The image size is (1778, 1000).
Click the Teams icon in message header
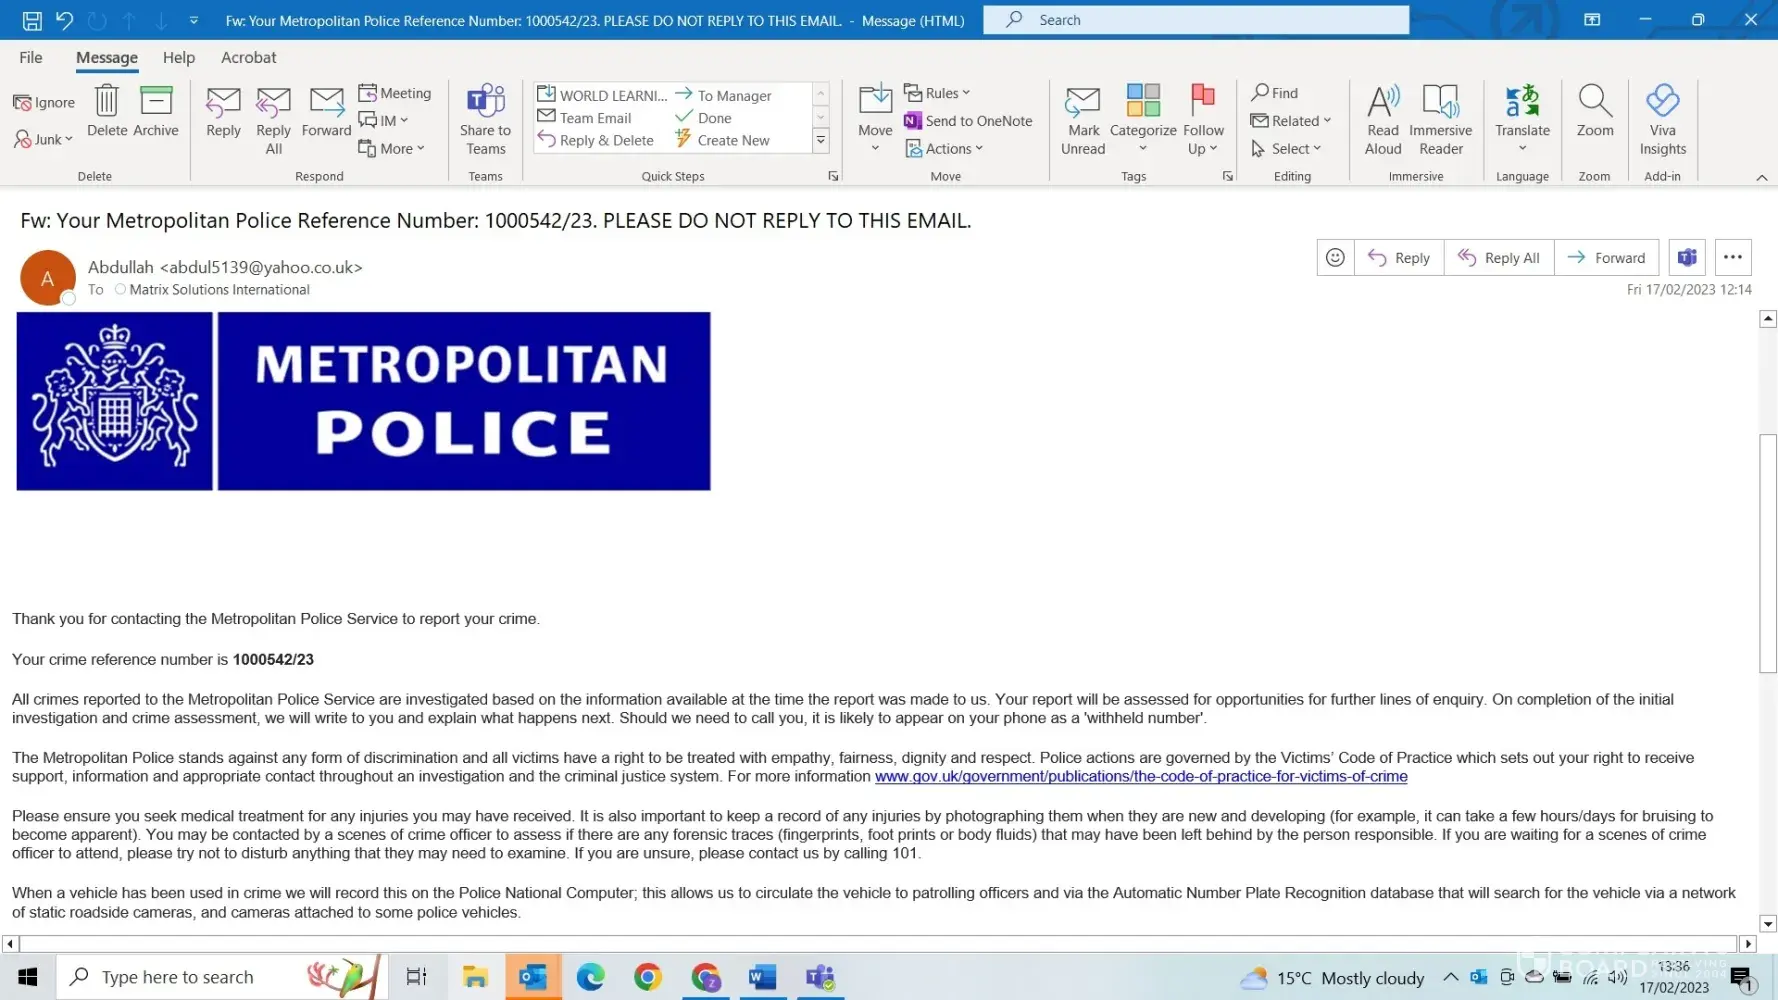coord(1687,258)
